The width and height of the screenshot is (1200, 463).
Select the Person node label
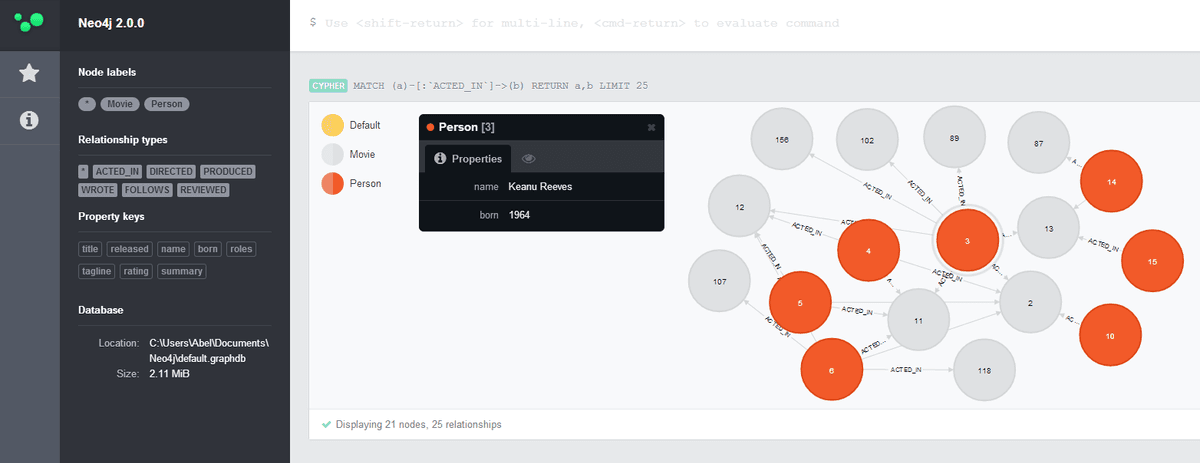(166, 103)
